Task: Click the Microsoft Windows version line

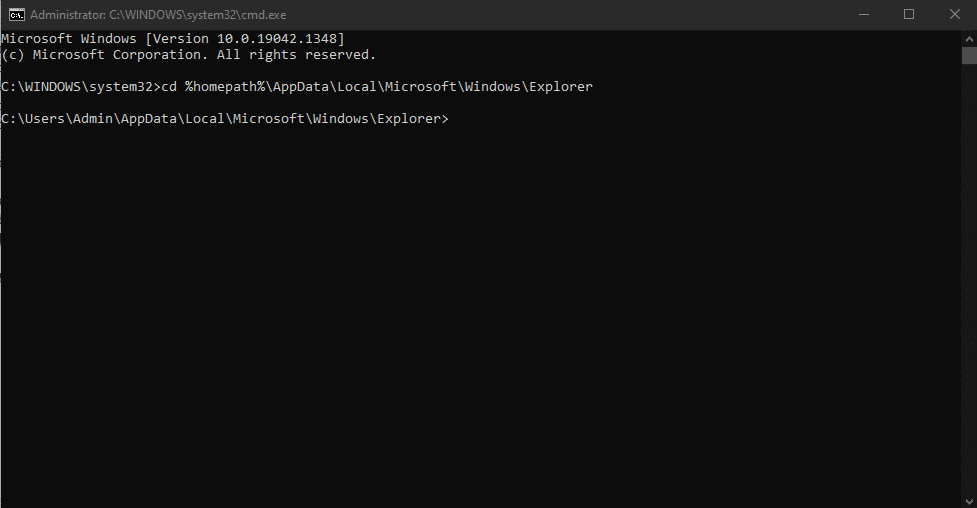Action: pyautogui.click(x=172, y=39)
